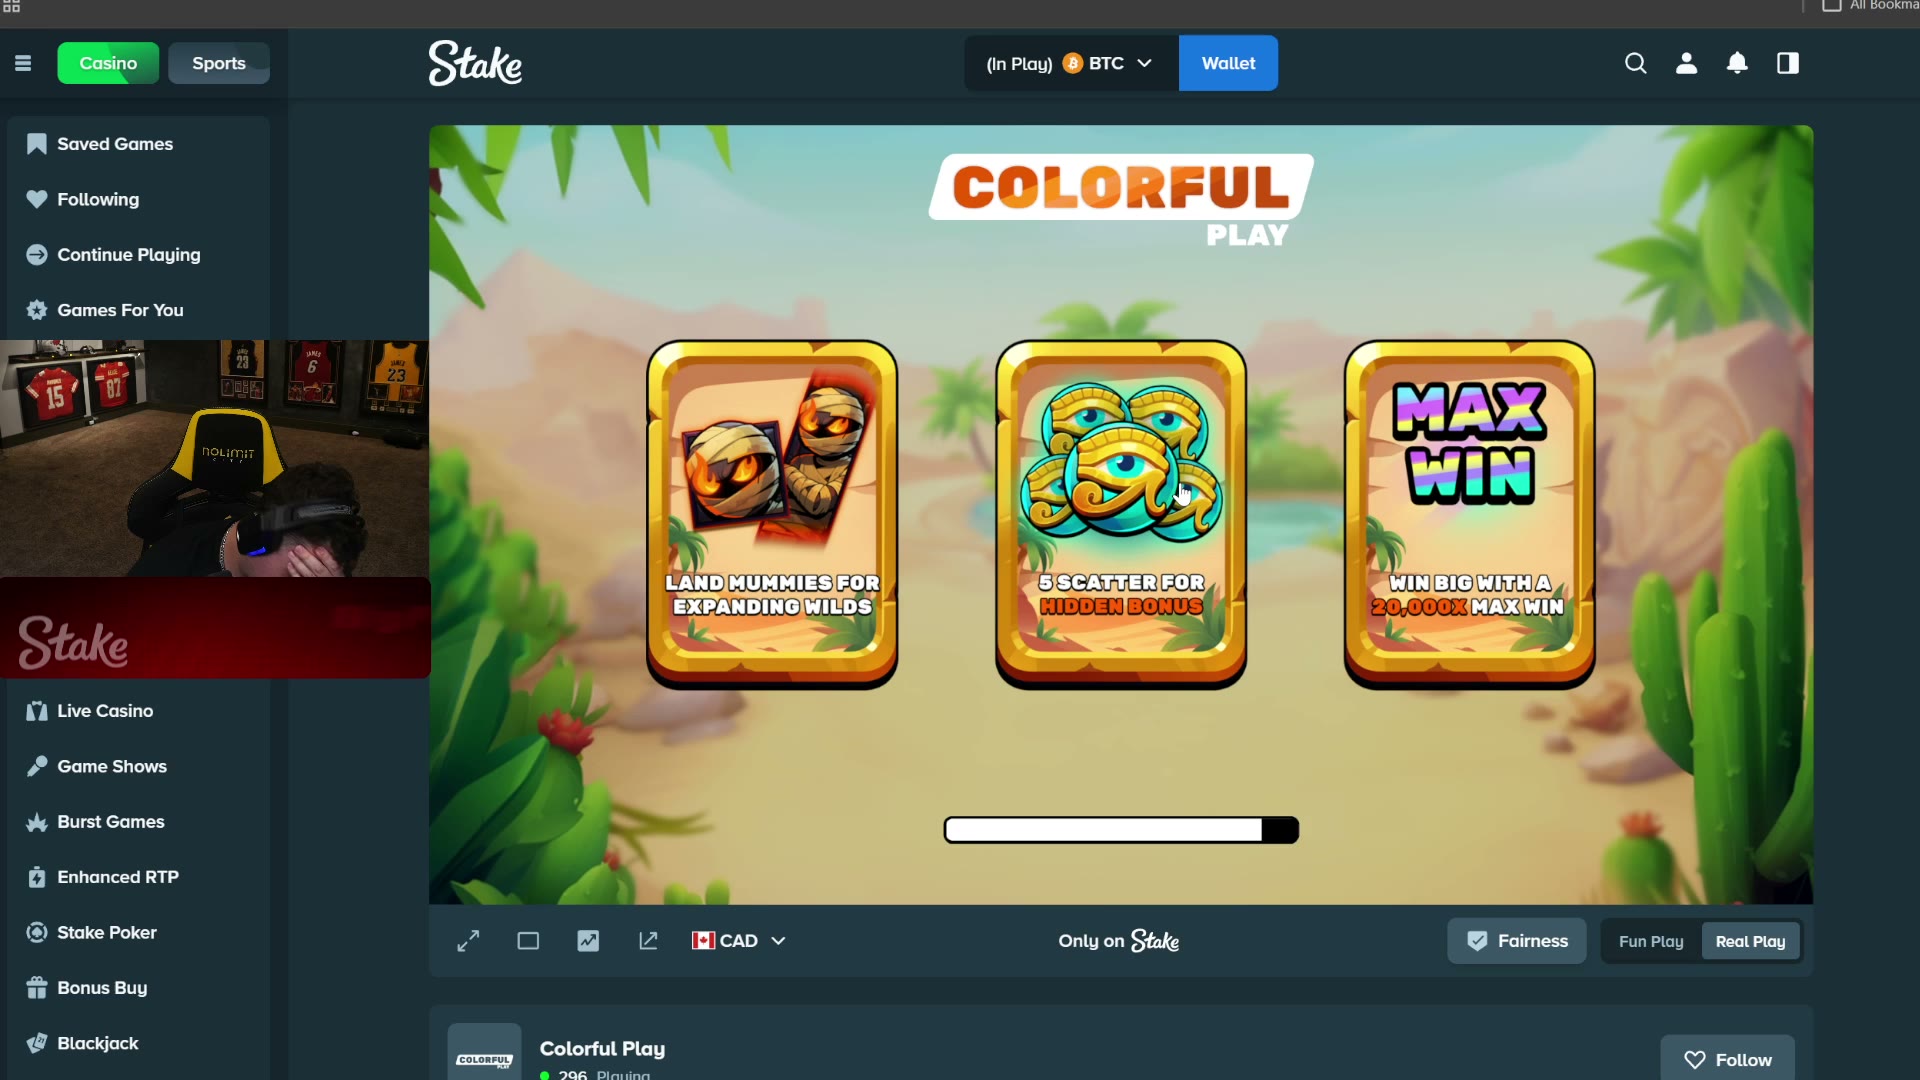Viewport: 1920px width, 1080px height.
Task: Switch to Real Play mode
Action: pyautogui.click(x=1750, y=941)
